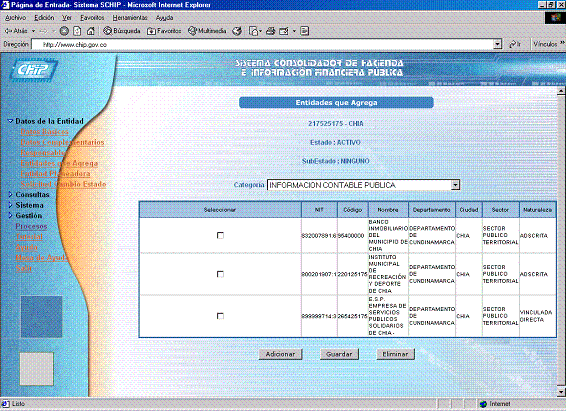Open the Búsqueda search tool
The height and width of the screenshot is (411, 566).
122,31
